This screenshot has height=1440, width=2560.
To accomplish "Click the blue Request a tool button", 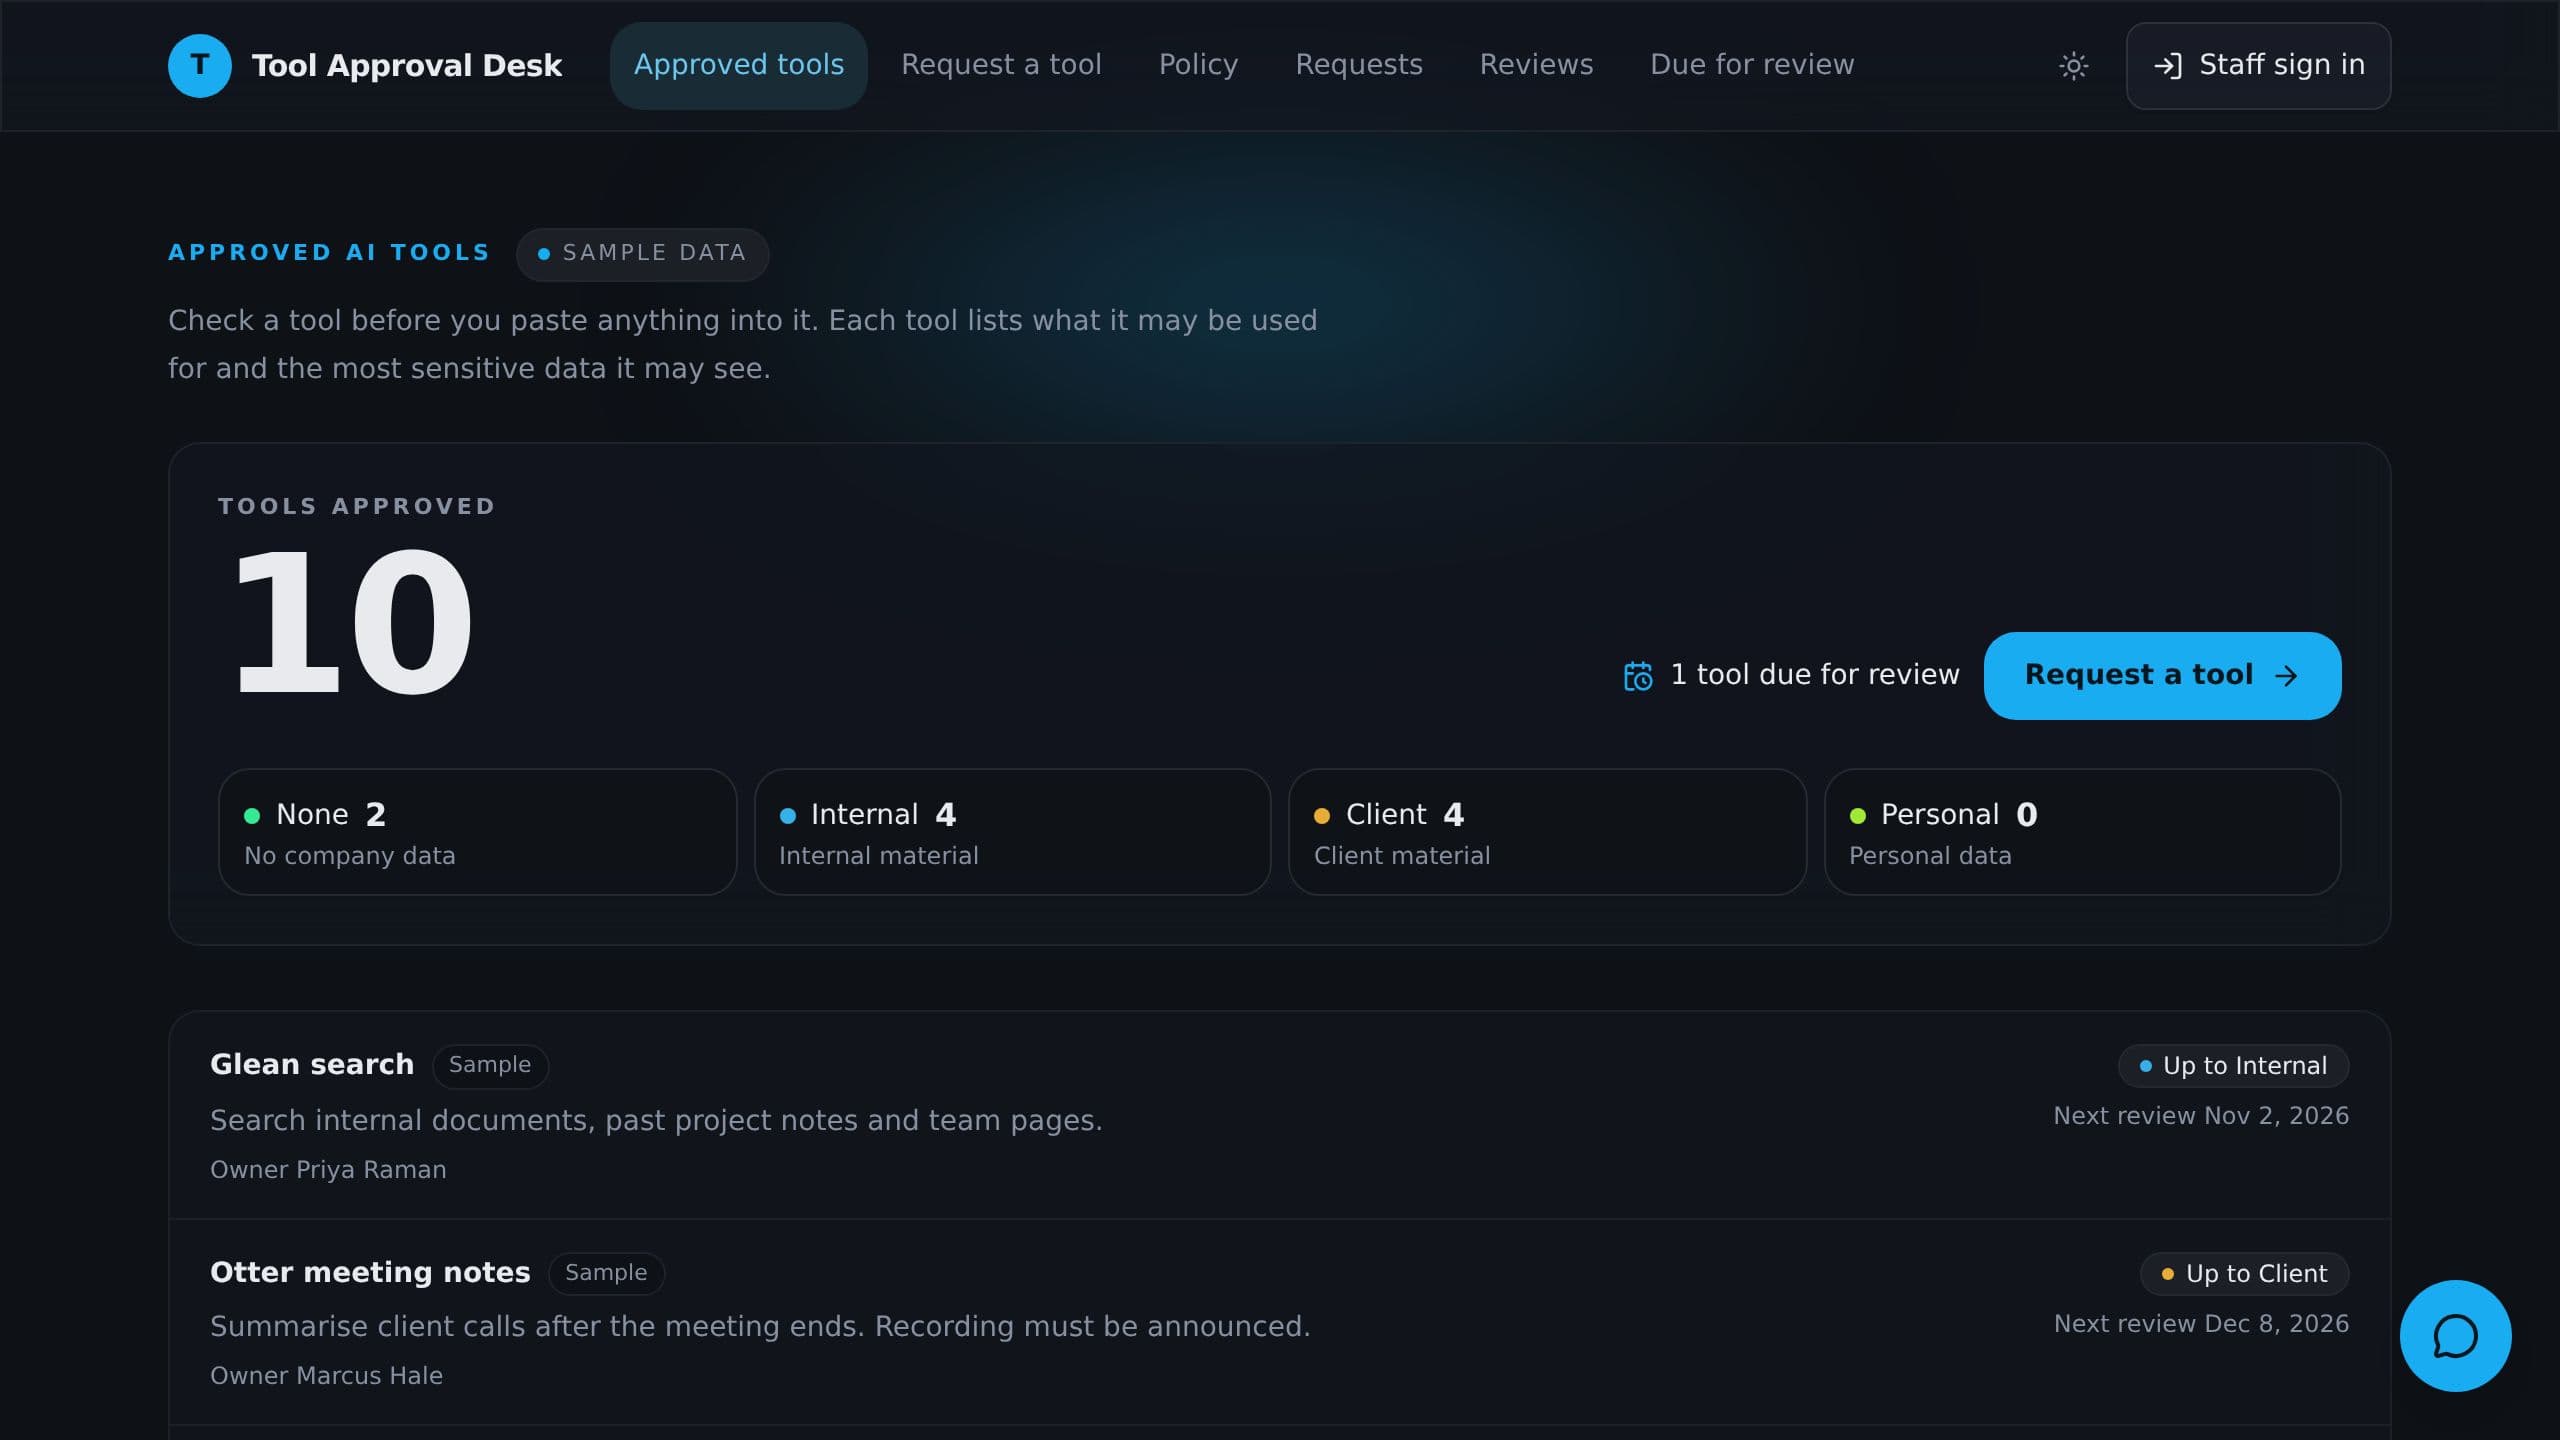I will tap(2162, 676).
